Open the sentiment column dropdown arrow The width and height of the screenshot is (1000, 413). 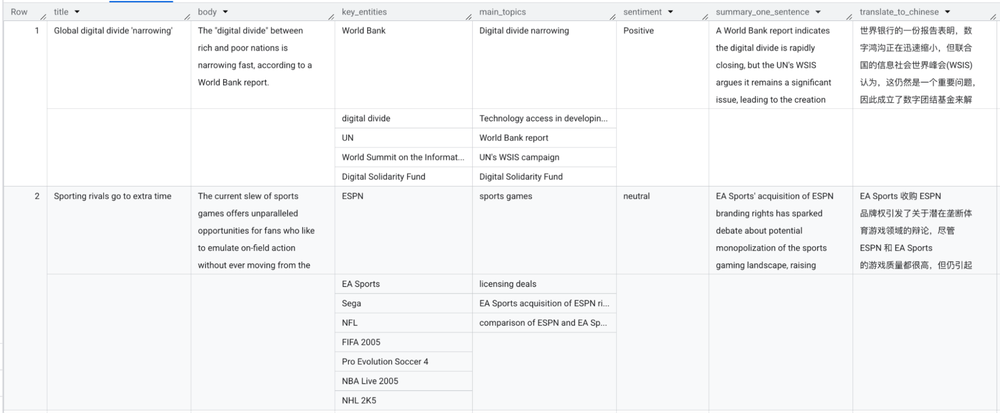[670, 12]
